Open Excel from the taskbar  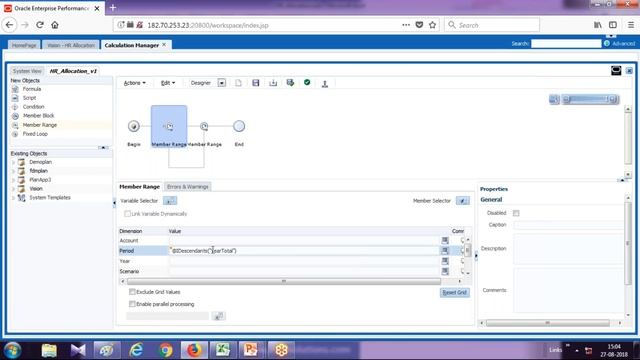pos(223,350)
